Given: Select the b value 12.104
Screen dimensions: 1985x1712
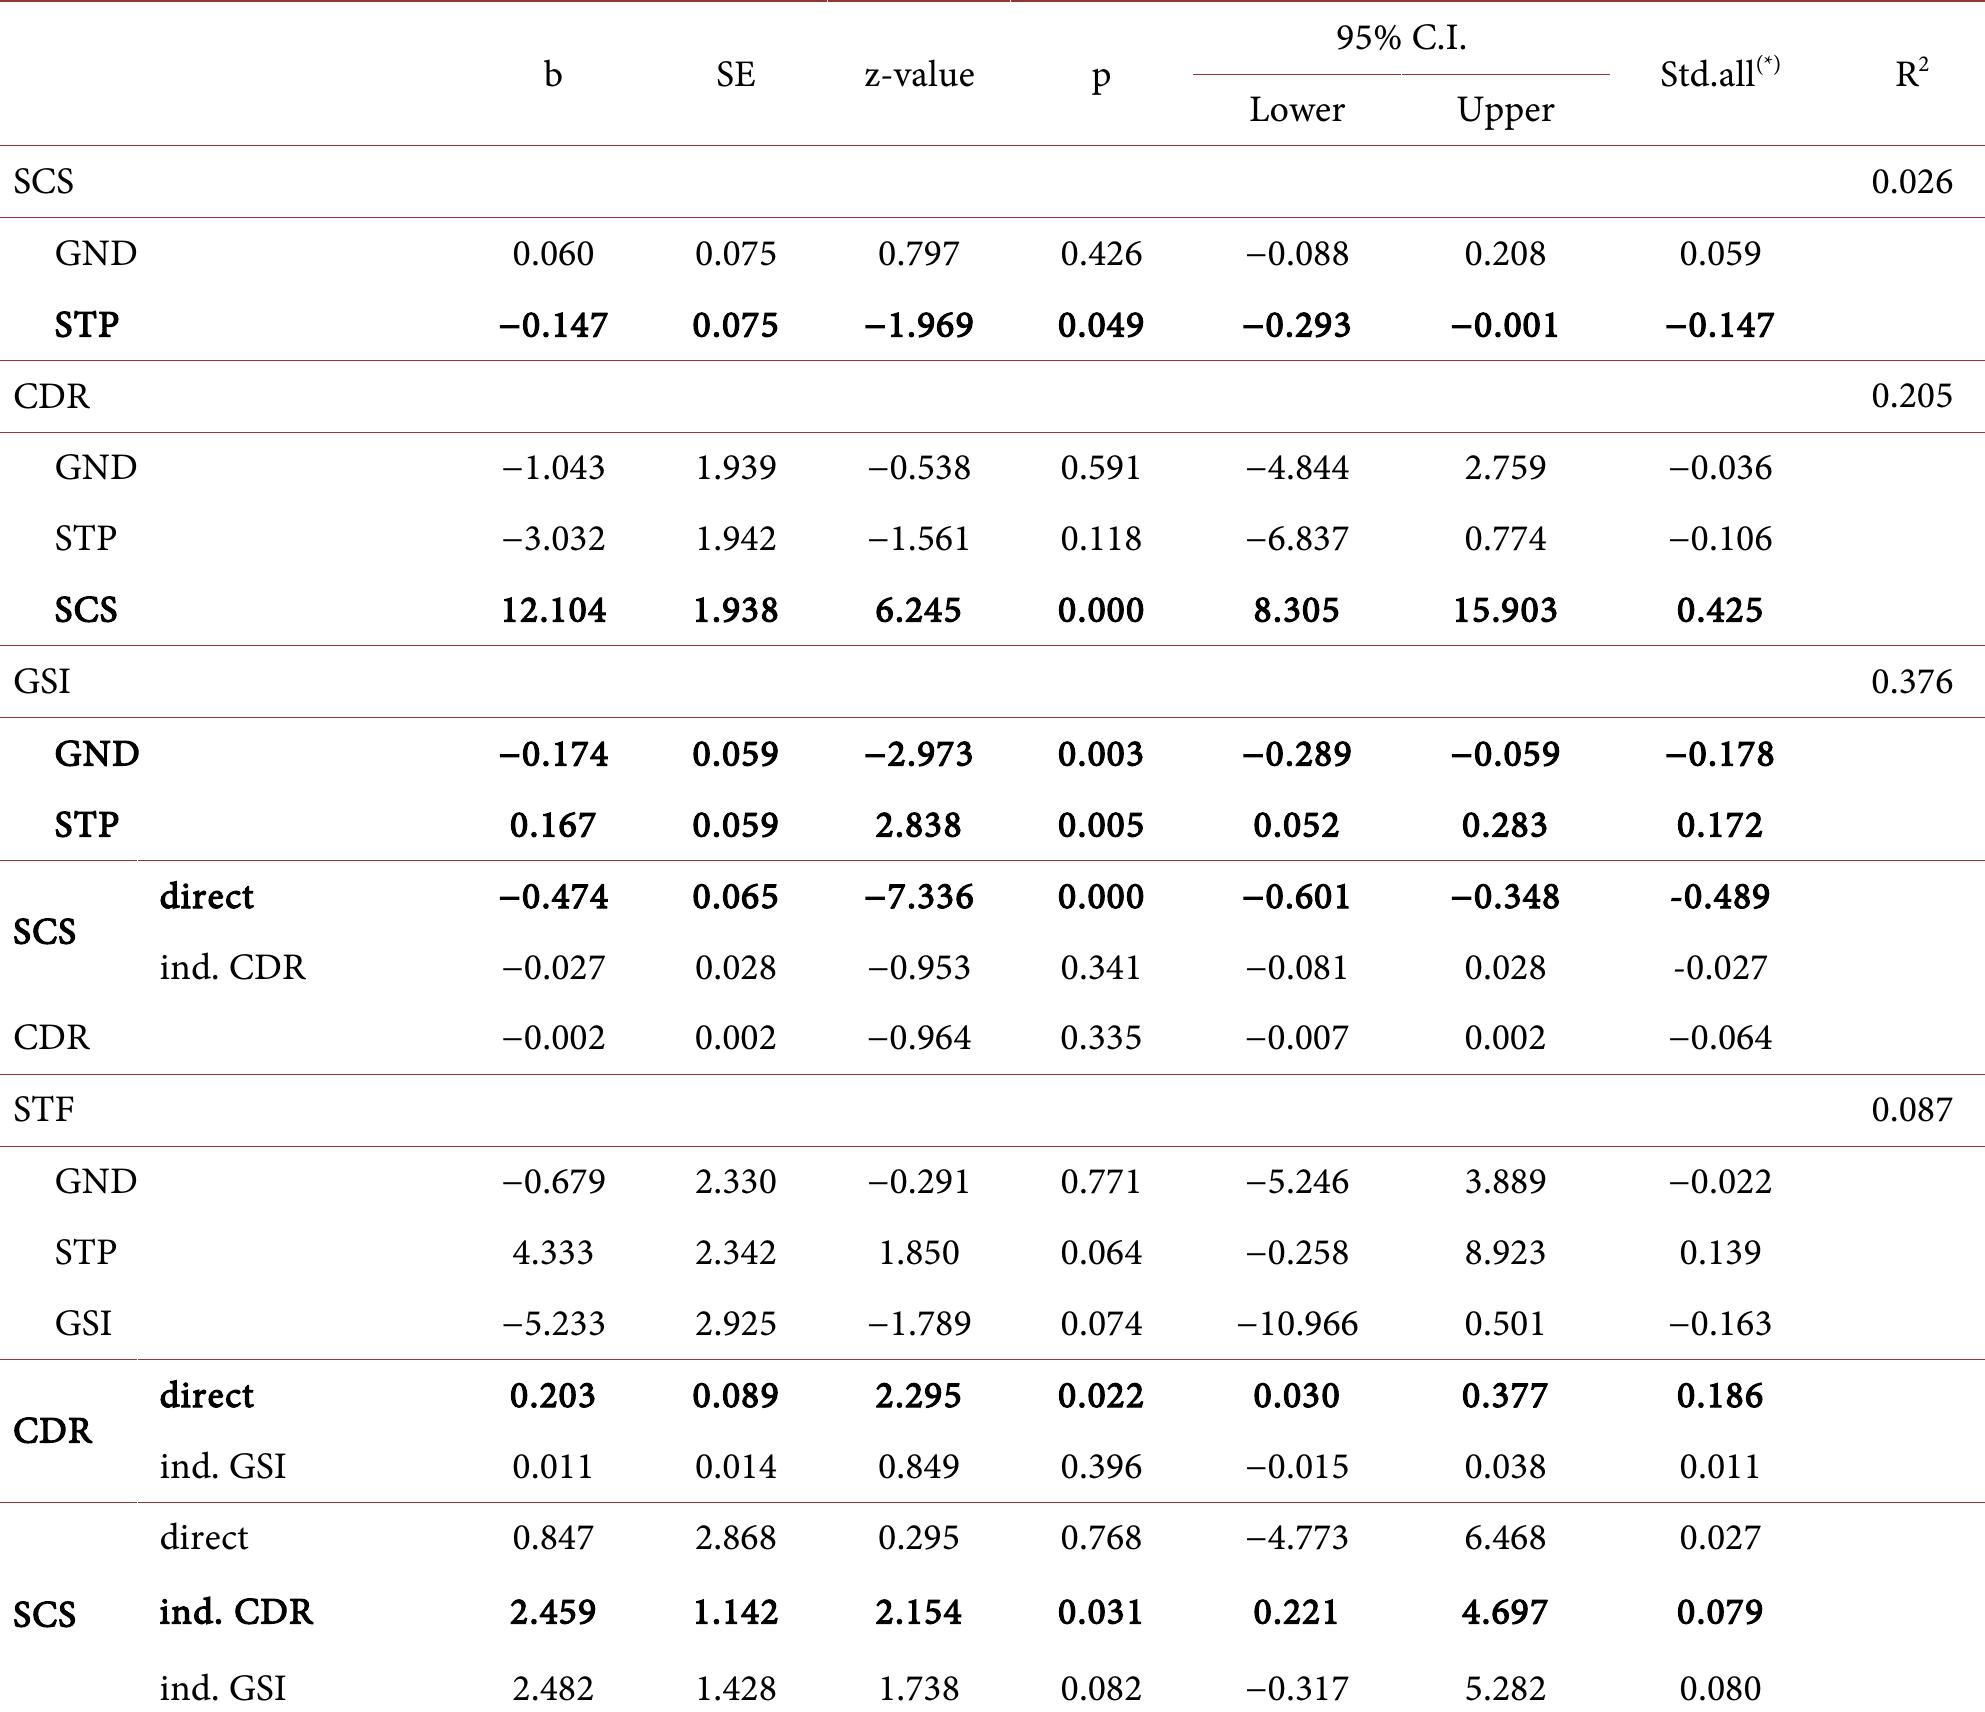Looking at the screenshot, I should [553, 610].
